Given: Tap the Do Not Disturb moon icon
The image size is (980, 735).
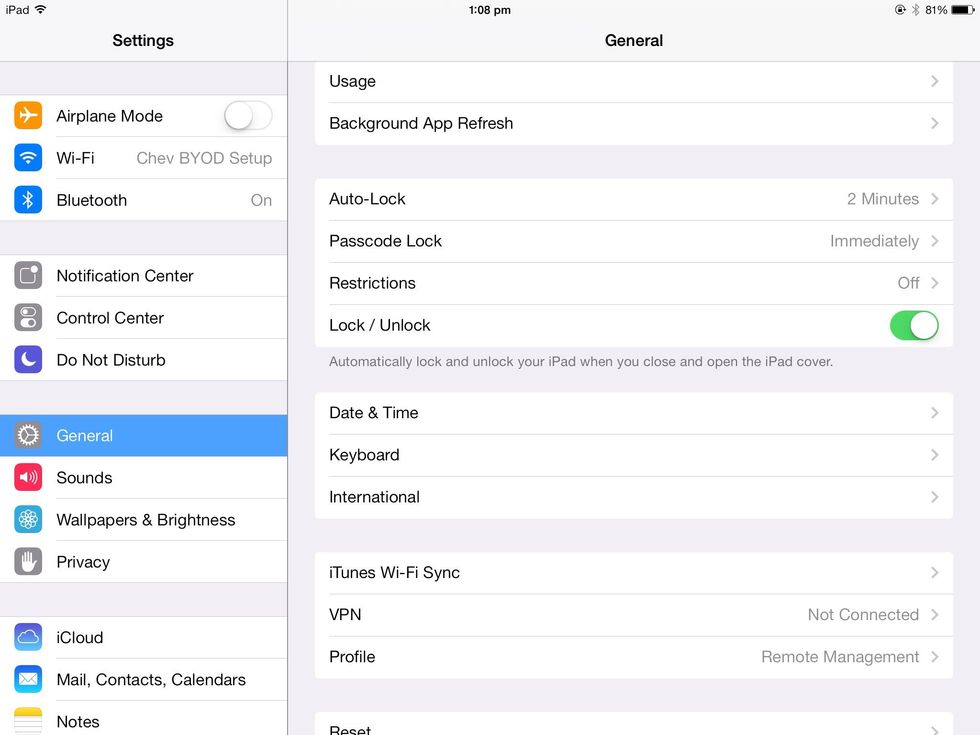Looking at the screenshot, I should click(x=28, y=360).
